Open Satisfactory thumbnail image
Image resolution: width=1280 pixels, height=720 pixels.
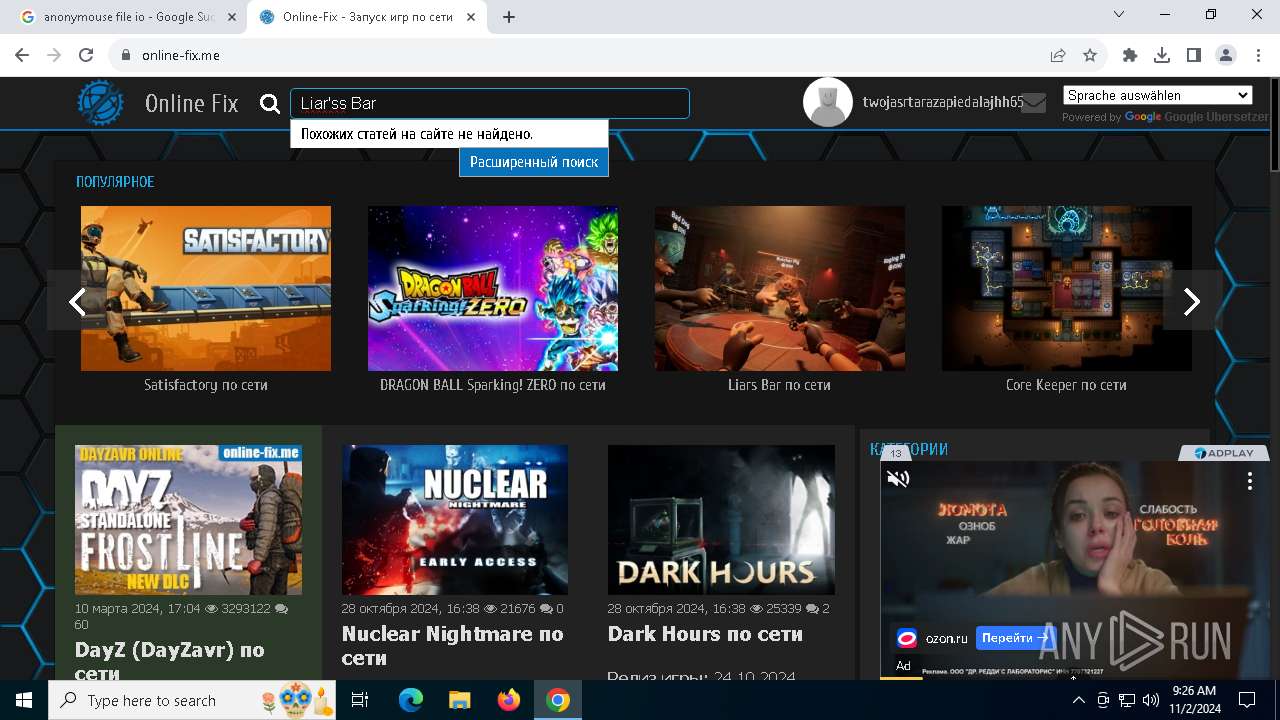(x=206, y=288)
